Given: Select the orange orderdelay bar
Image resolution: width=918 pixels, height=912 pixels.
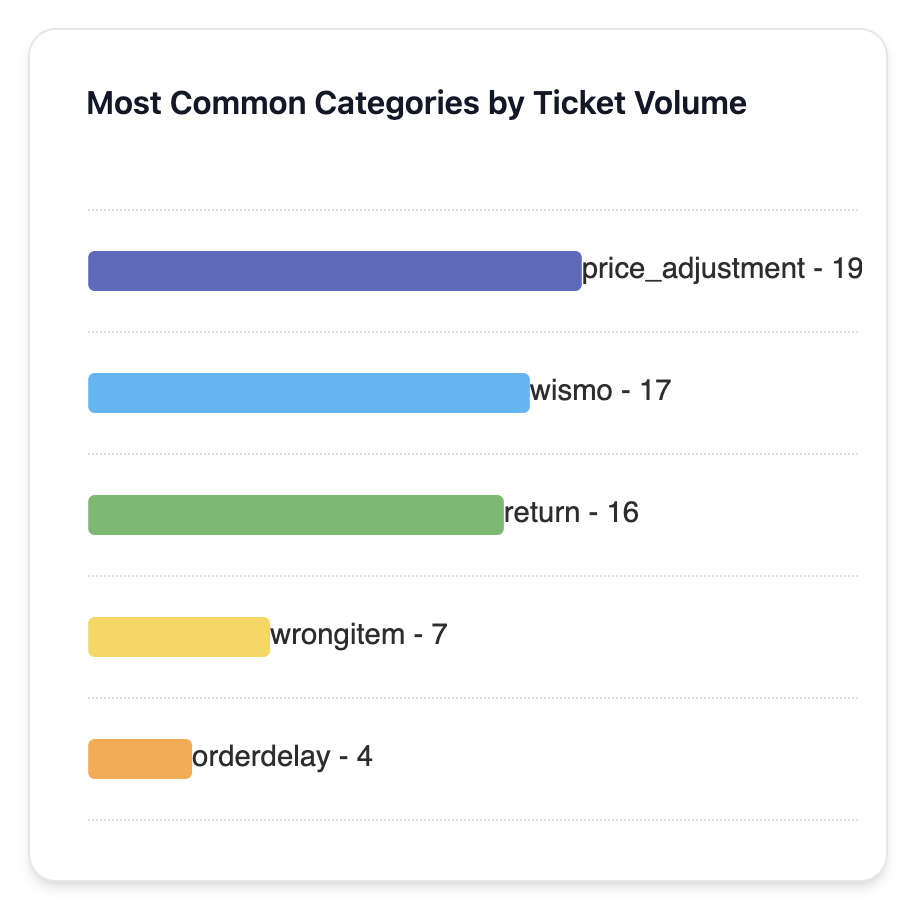Looking at the screenshot, I should coord(139,759).
